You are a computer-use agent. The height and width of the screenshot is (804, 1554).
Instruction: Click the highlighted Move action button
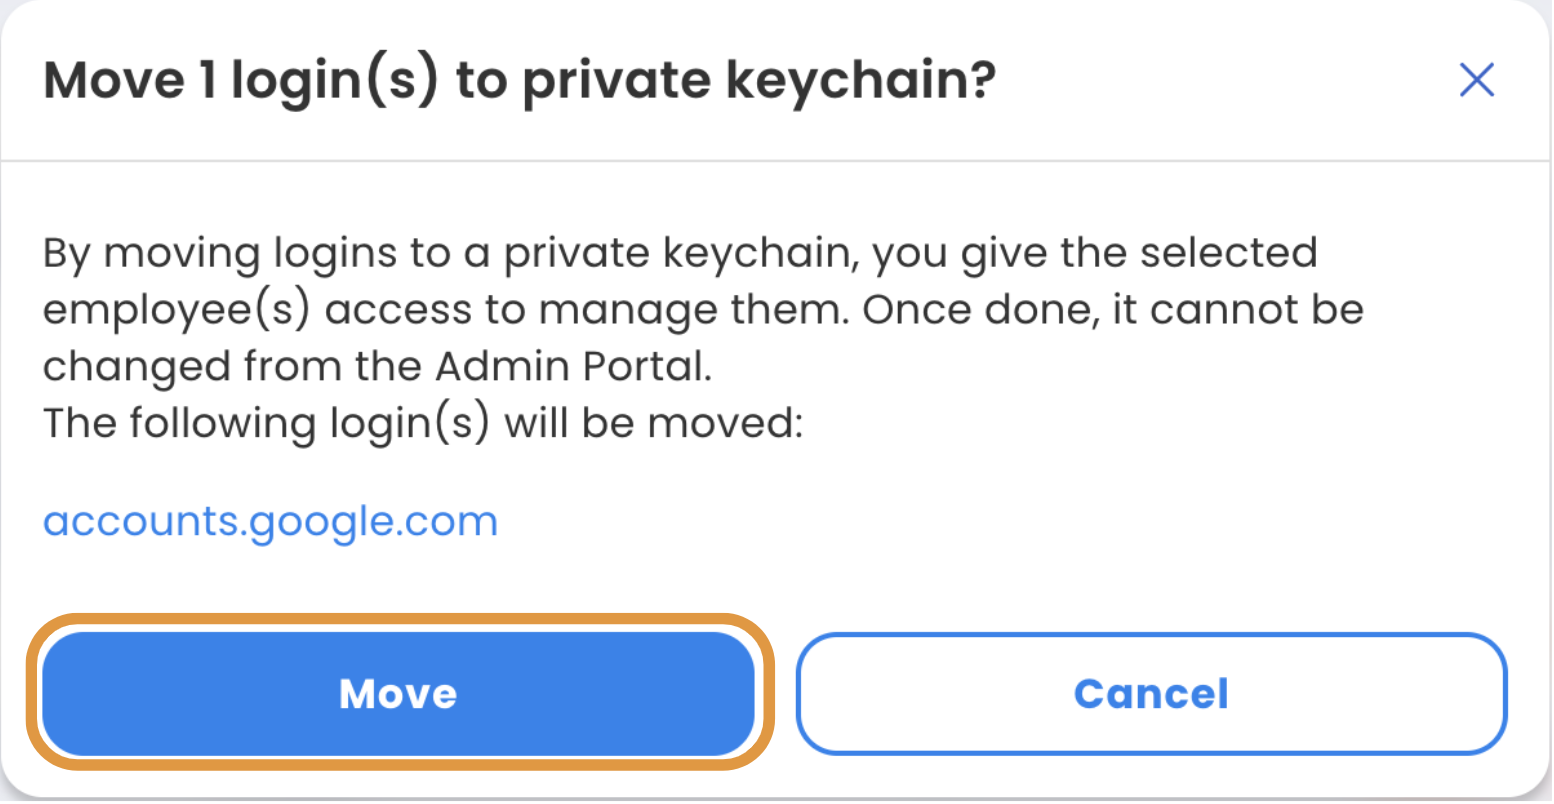(398, 693)
